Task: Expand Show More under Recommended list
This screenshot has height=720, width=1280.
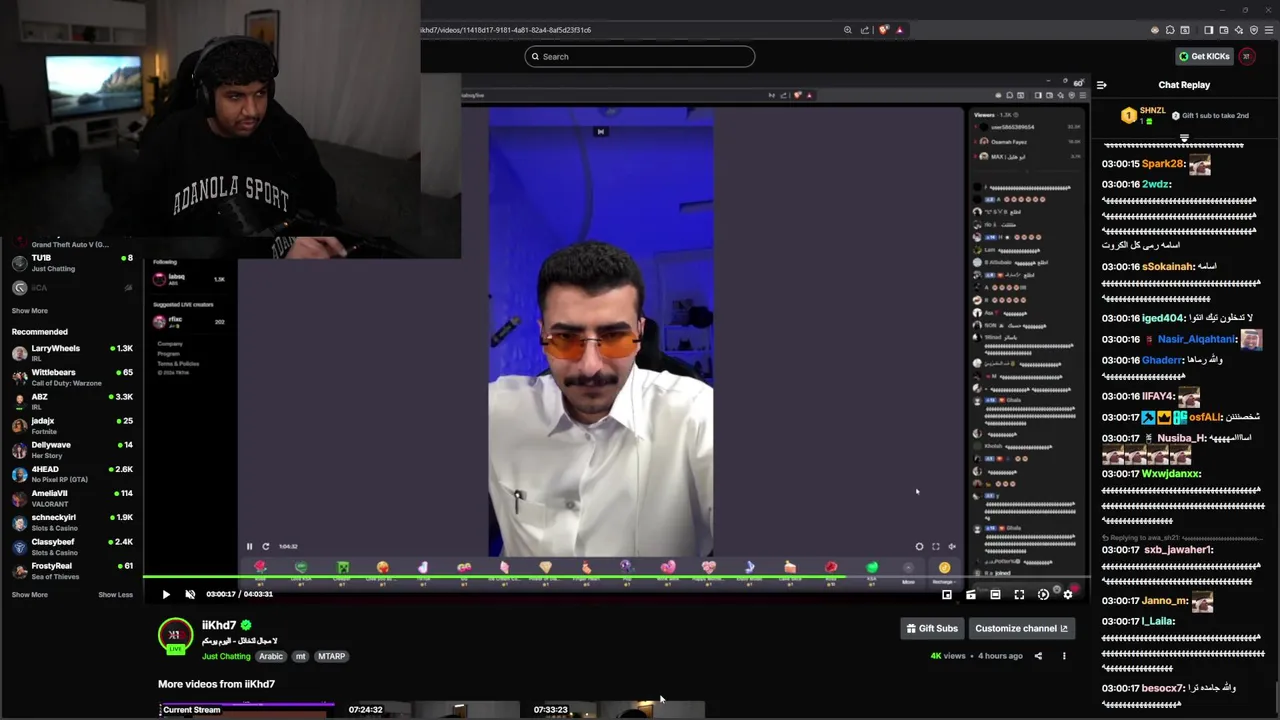Action: 30,595
